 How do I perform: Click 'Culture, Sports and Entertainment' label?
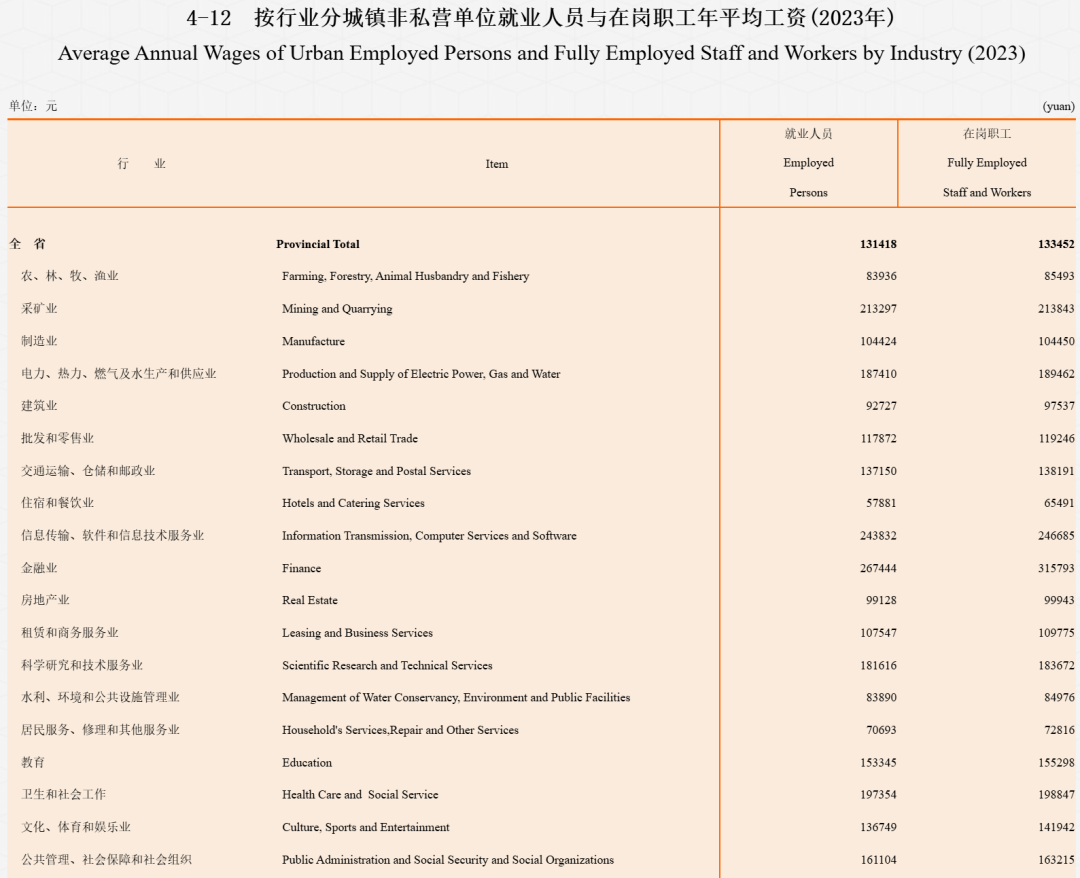point(365,827)
